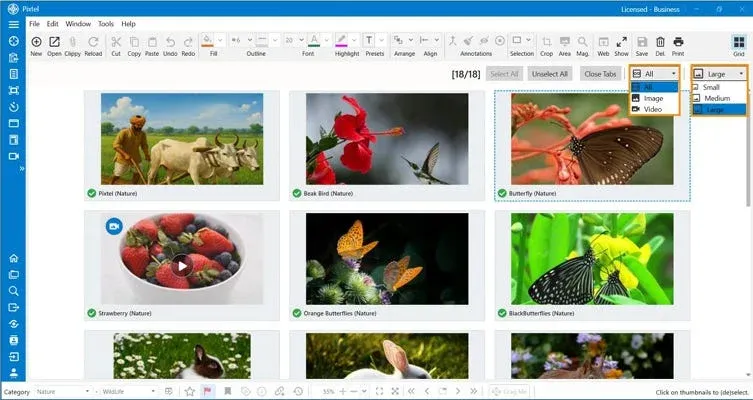
Task: Click the Select All button
Action: point(504,74)
